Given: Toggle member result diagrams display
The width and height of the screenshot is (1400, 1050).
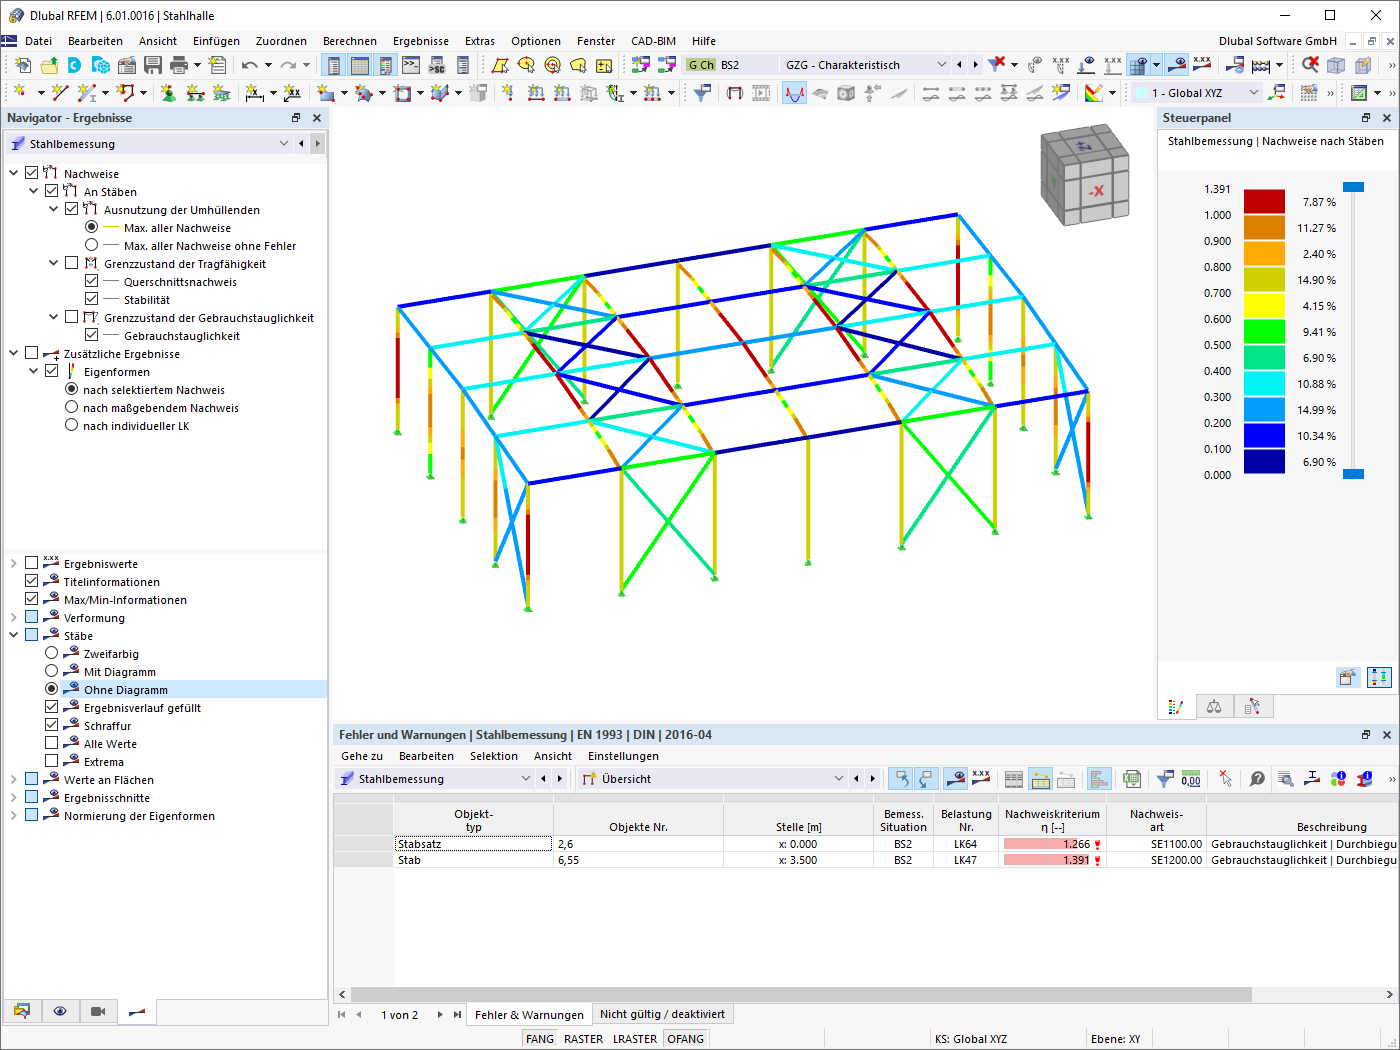Looking at the screenshot, I should (x=794, y=93).
